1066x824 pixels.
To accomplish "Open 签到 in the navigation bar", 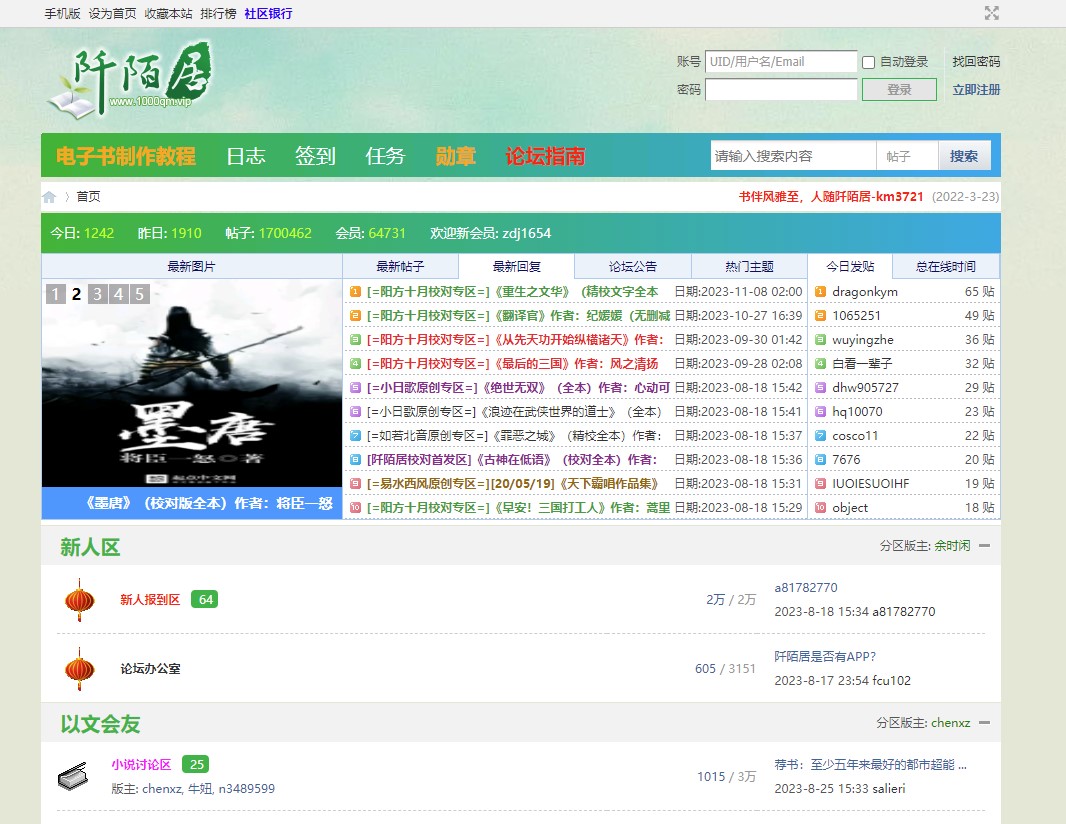I will point(315,156).
